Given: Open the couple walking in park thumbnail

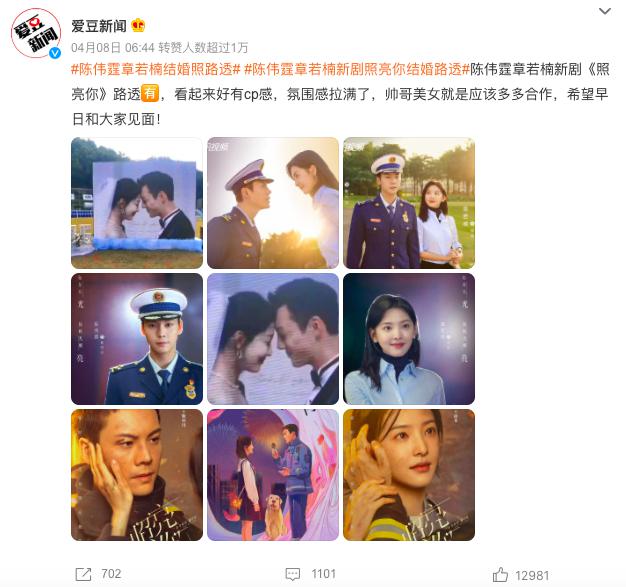Looking at the screenshot, I should [x=409, y=203].
